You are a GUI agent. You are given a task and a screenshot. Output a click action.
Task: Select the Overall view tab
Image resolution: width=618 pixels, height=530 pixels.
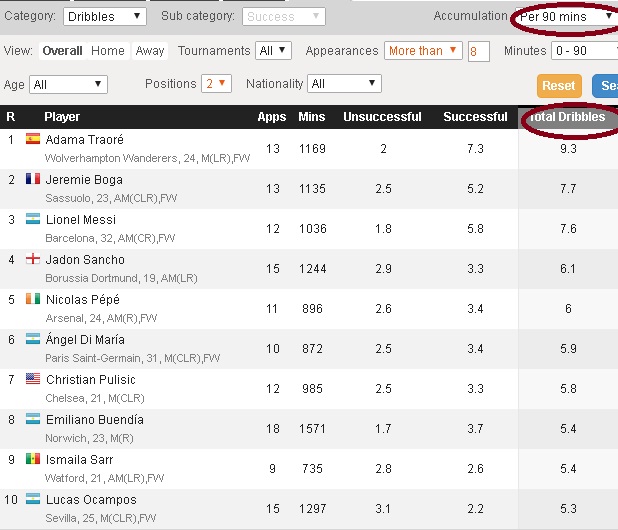click(62, 51)
